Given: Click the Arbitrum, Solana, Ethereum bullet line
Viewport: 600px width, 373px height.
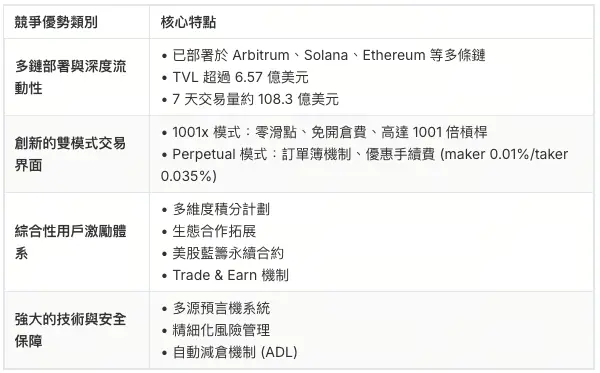Looking at the screenshot, I should tap(323, 55).
